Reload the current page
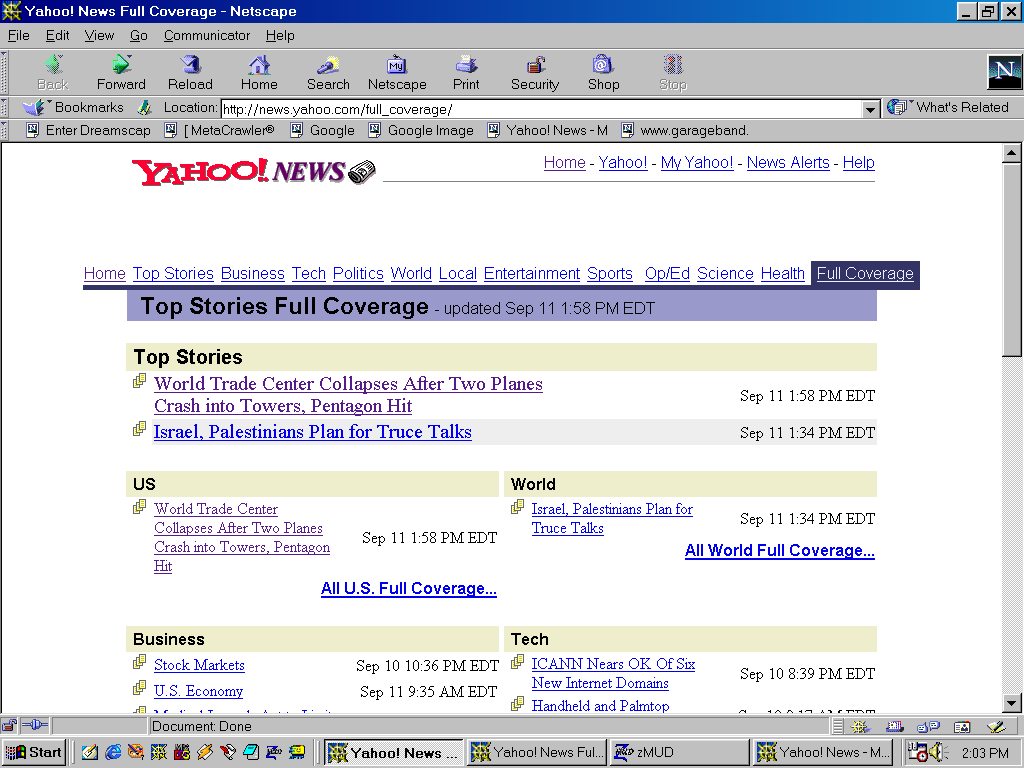 [x=190, y=72]
